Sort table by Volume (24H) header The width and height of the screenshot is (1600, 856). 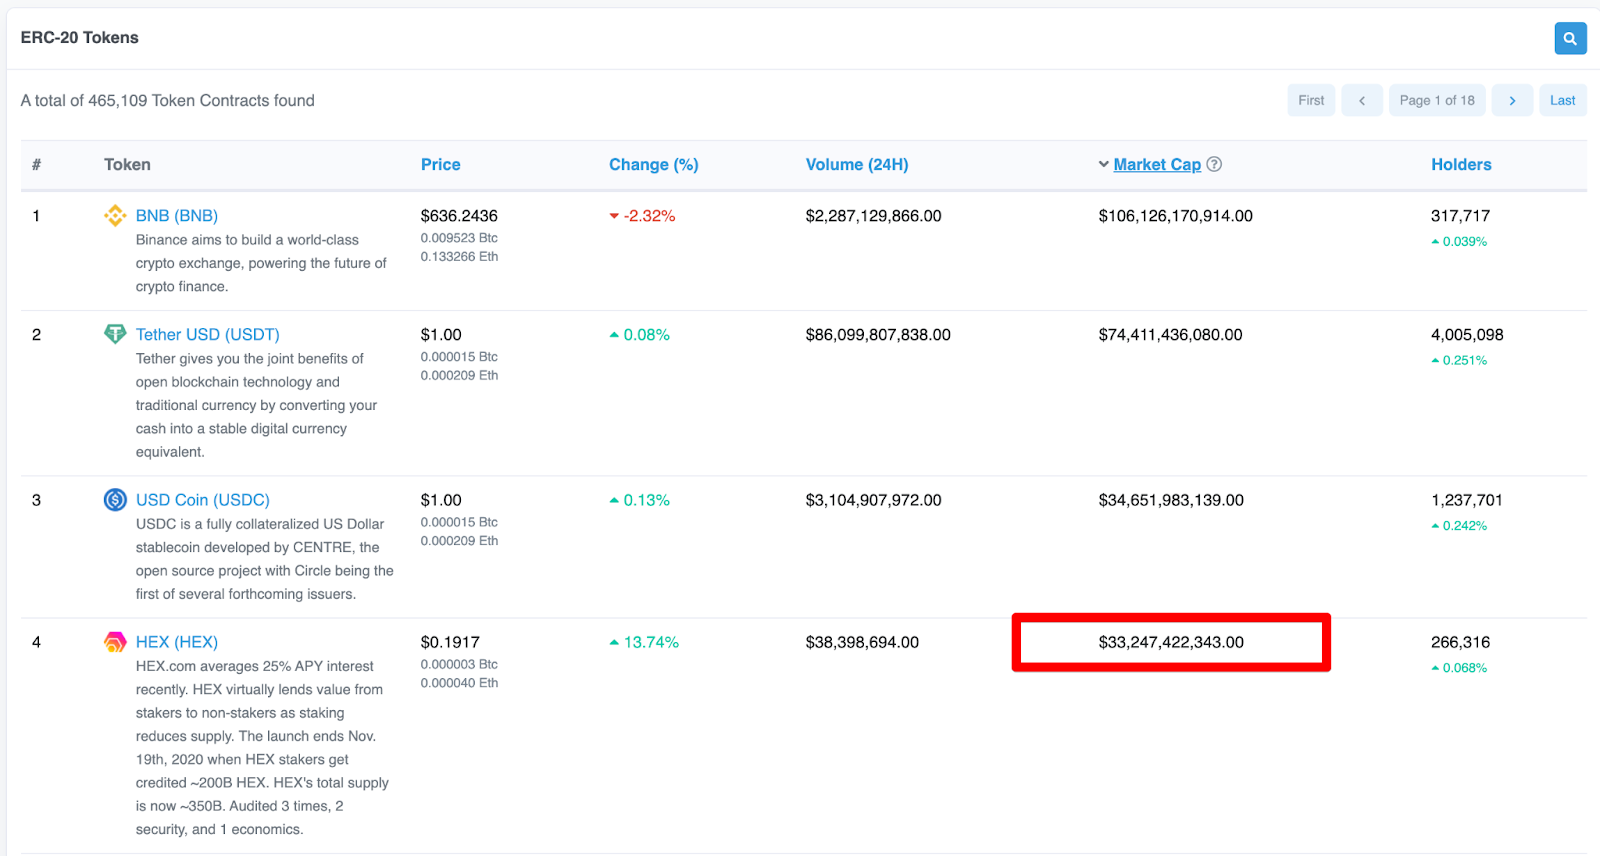click(x=857, y=165)
